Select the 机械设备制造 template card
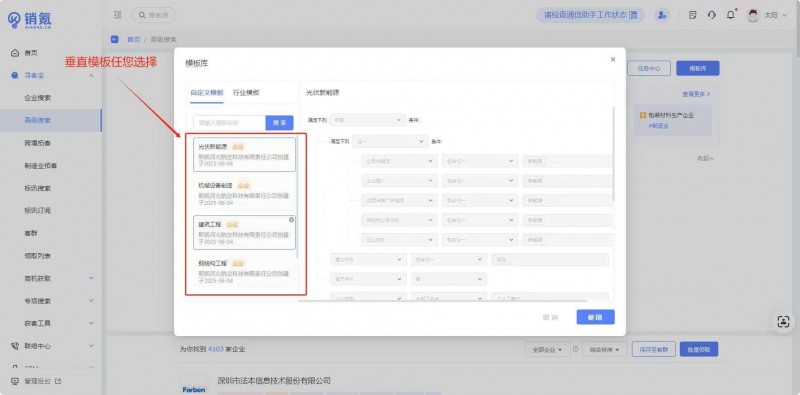800x395 pixels. coord(244,193)
